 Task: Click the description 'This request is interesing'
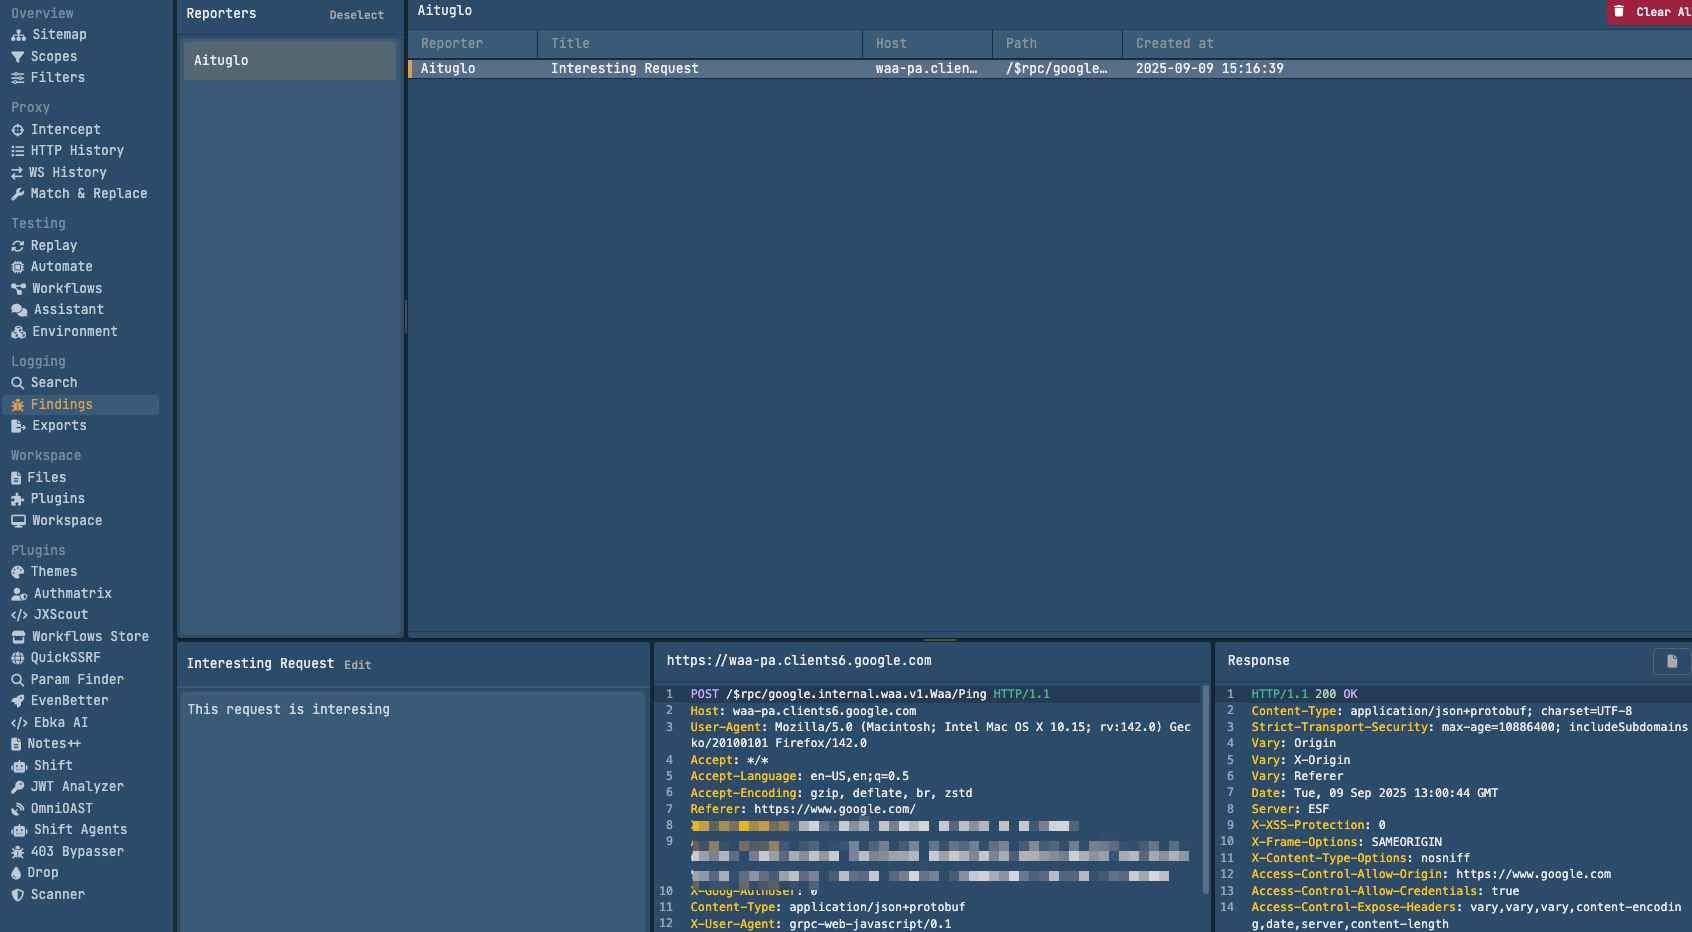pos(288,710)
